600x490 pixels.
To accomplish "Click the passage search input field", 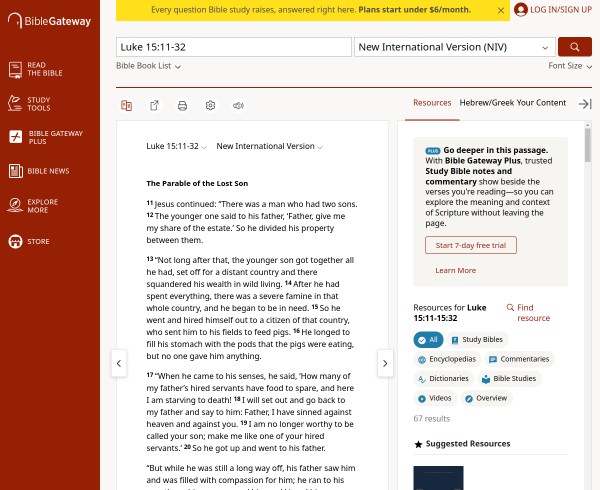I will click(x=234, y=47).
